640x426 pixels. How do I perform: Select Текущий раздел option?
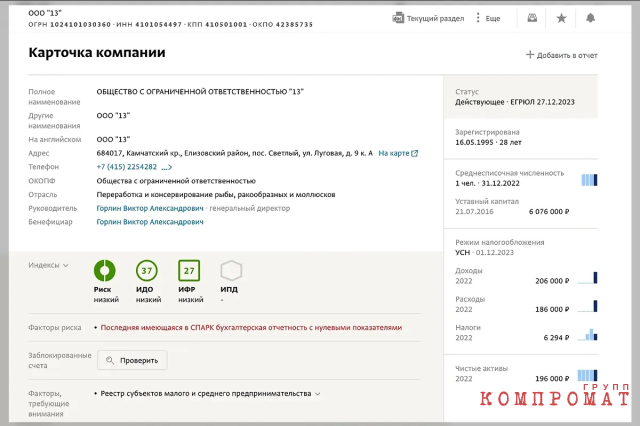[435, 18]
